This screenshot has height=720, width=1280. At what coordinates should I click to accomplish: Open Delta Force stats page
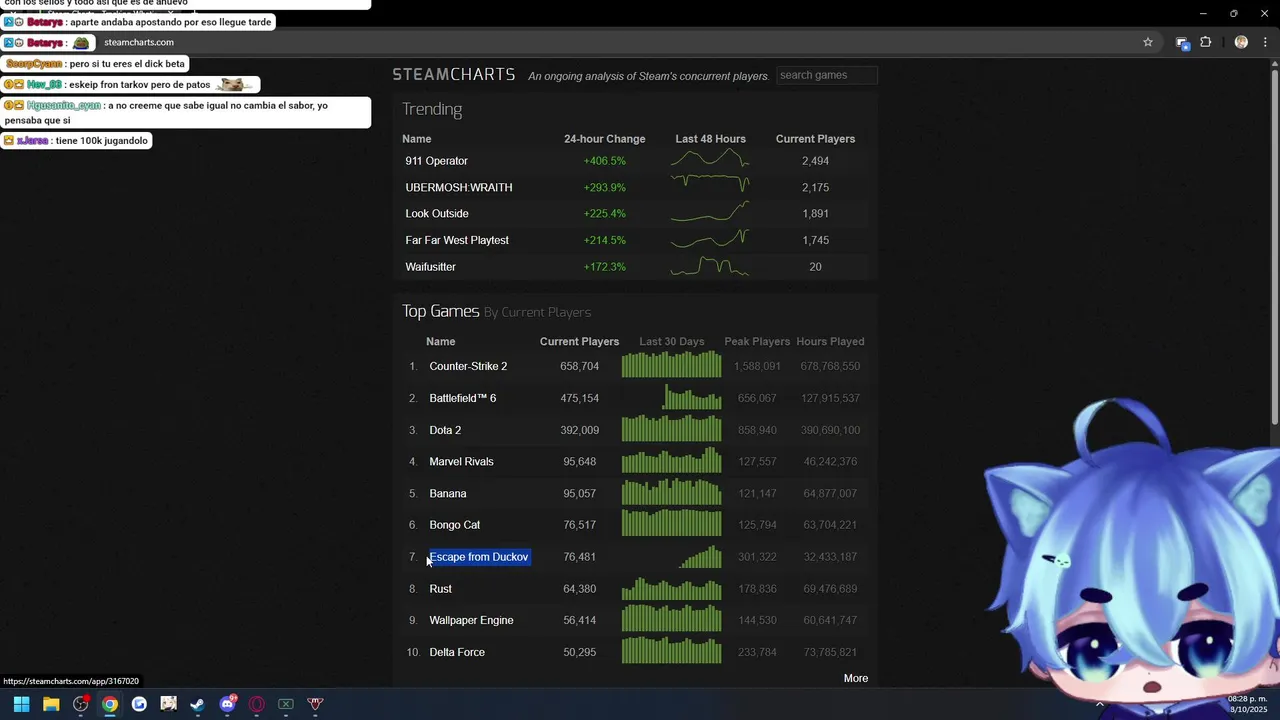pyautogui.click(x=457, y=652)
